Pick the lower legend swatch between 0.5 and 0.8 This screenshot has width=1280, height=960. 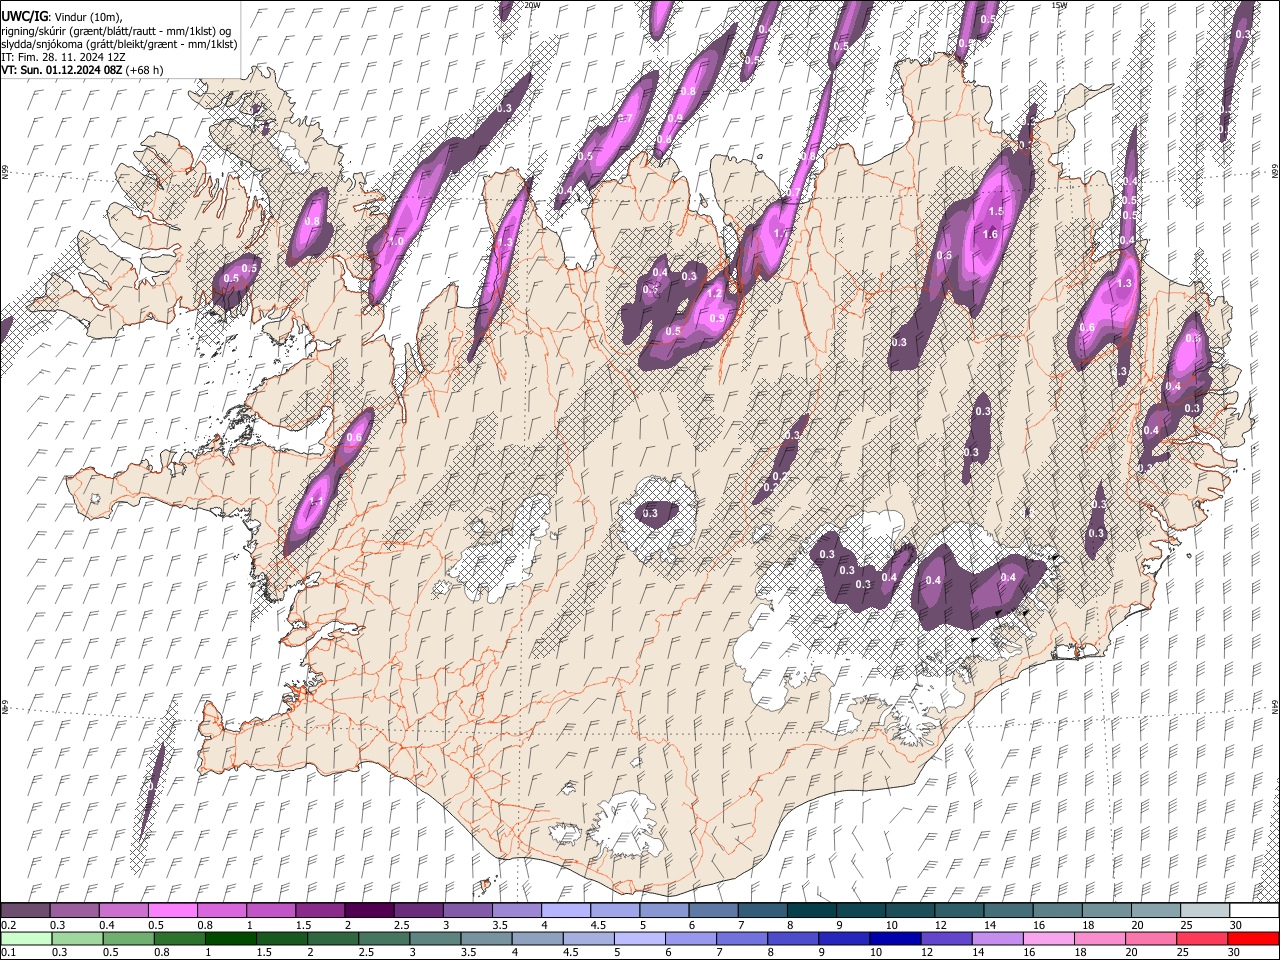click(x=129, y=938)
